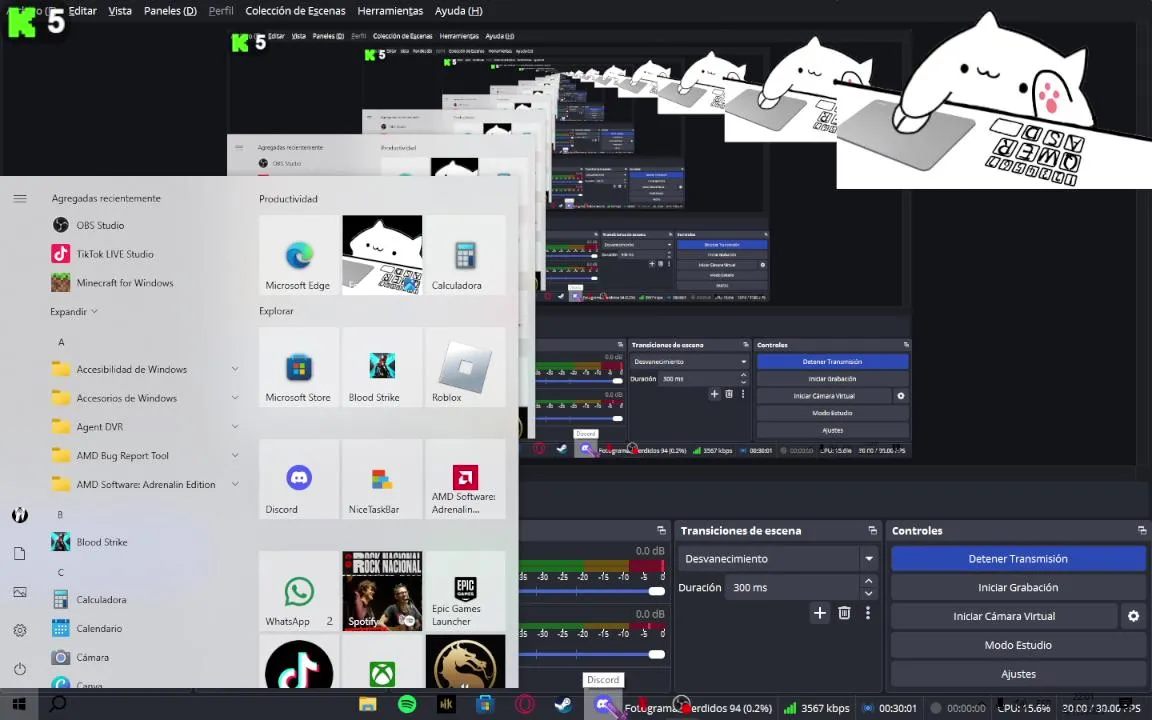1152x720 pixels.
Task: Increase Duración with up arrow
Action: (868, 581)
